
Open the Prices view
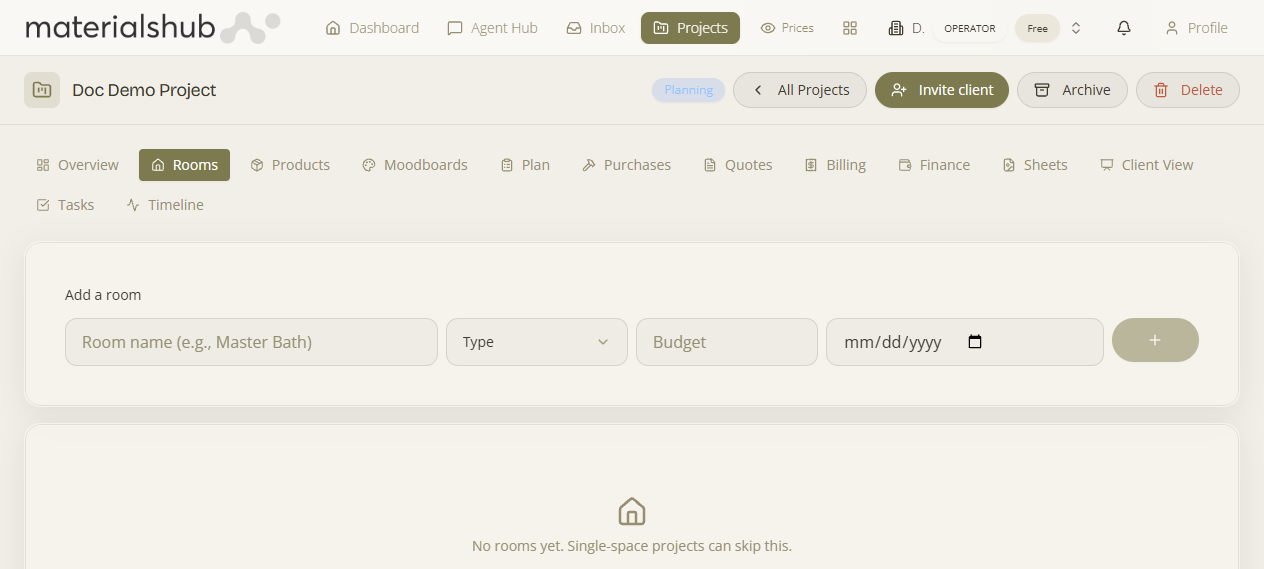click(787, 28)
